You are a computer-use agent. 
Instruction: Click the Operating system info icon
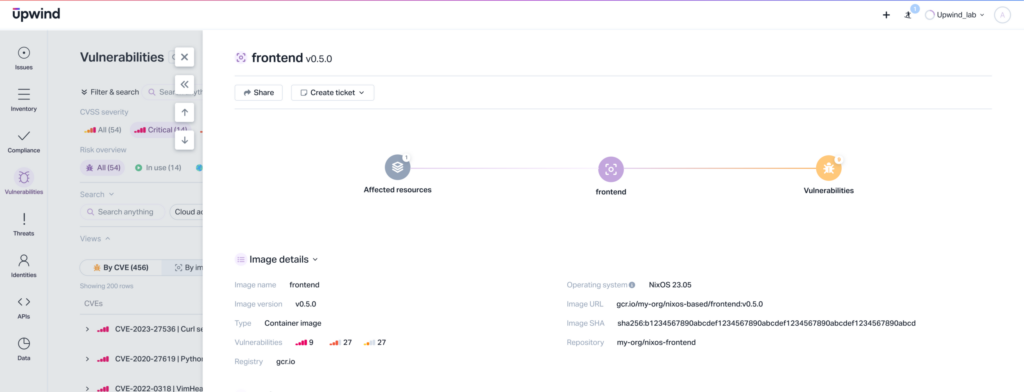632,286
